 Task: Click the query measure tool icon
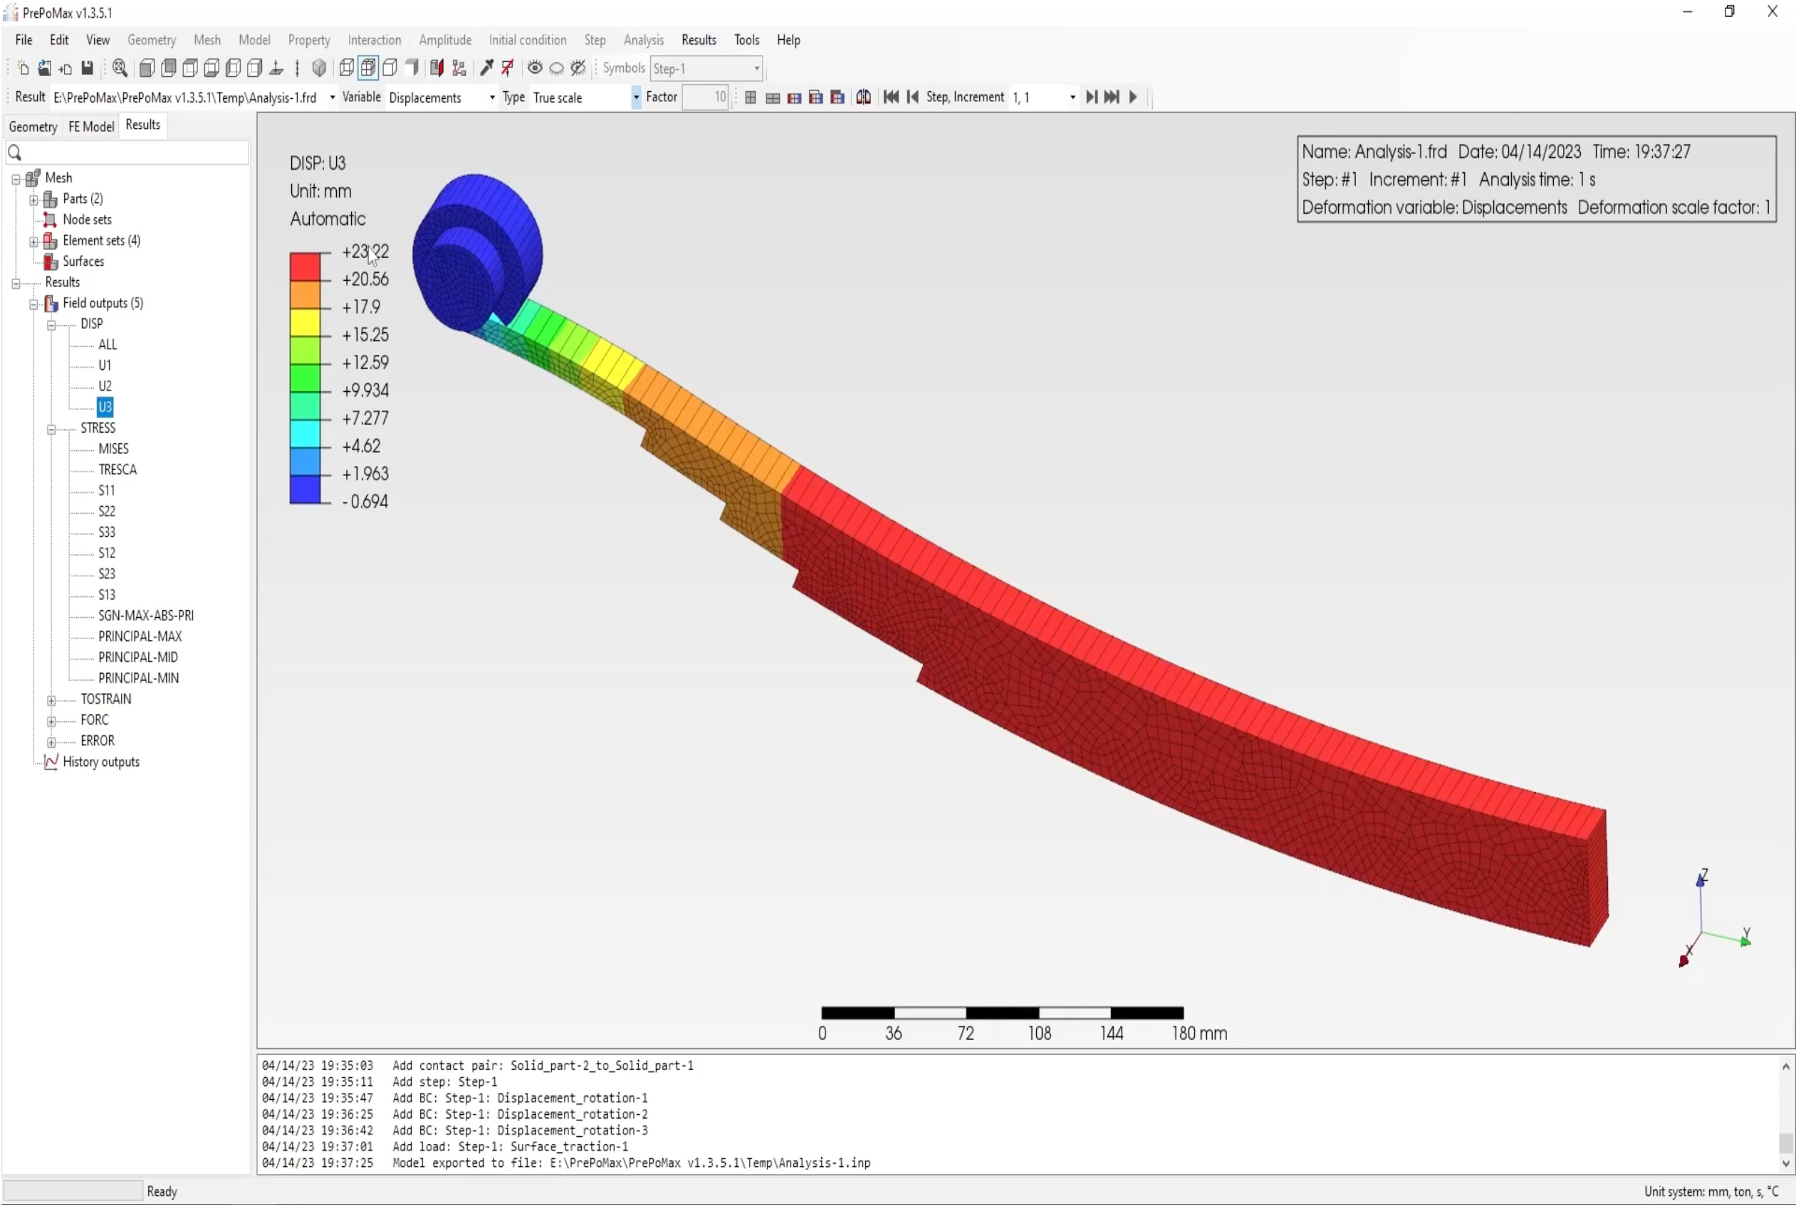[x=486, y=68]
